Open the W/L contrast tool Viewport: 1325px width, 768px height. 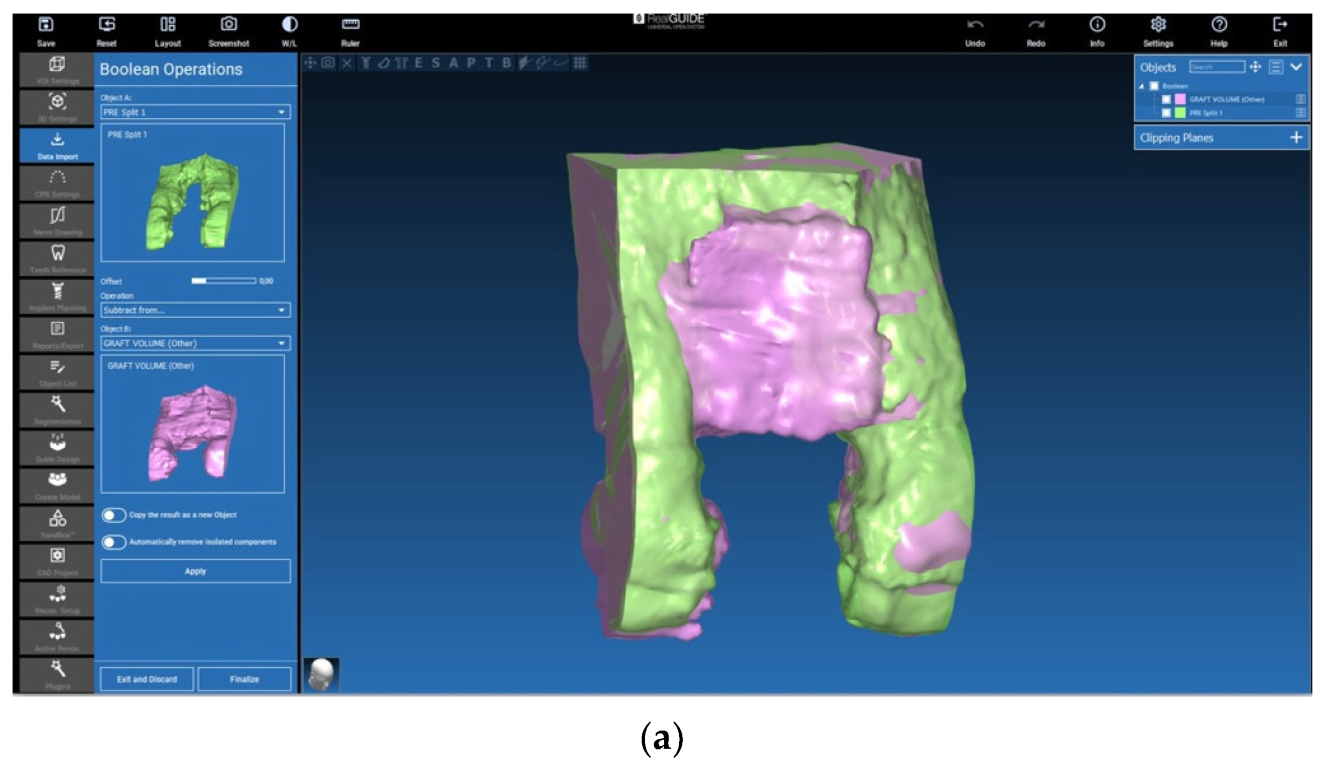click(x=289, y=25)
